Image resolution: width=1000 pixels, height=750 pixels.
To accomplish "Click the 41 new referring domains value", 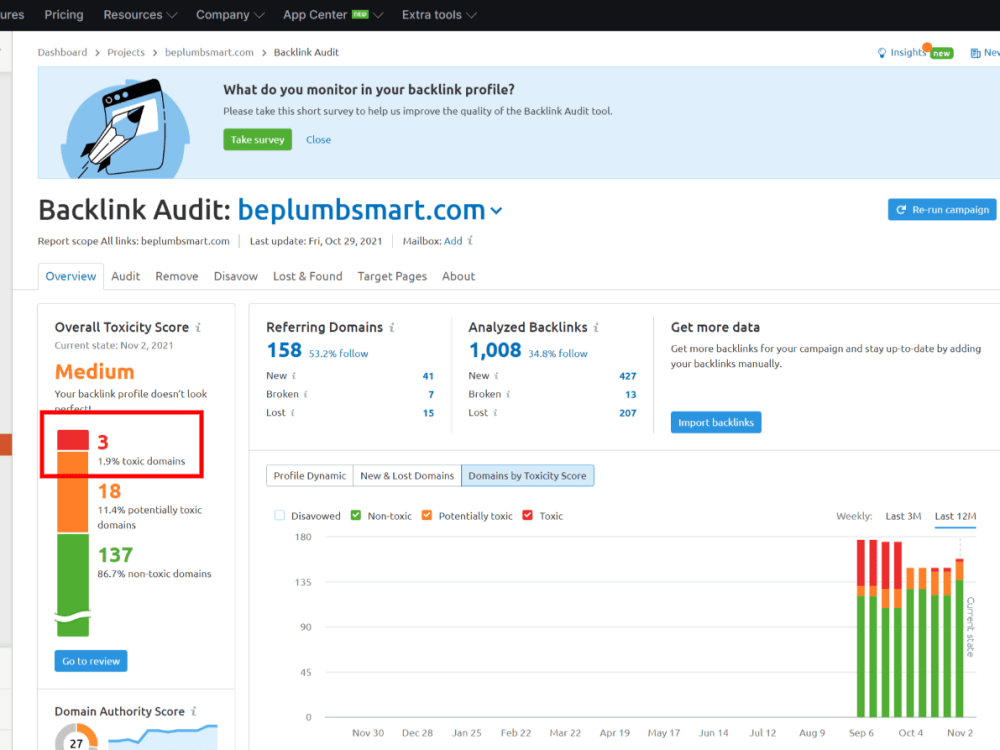I will coord(428,376).
